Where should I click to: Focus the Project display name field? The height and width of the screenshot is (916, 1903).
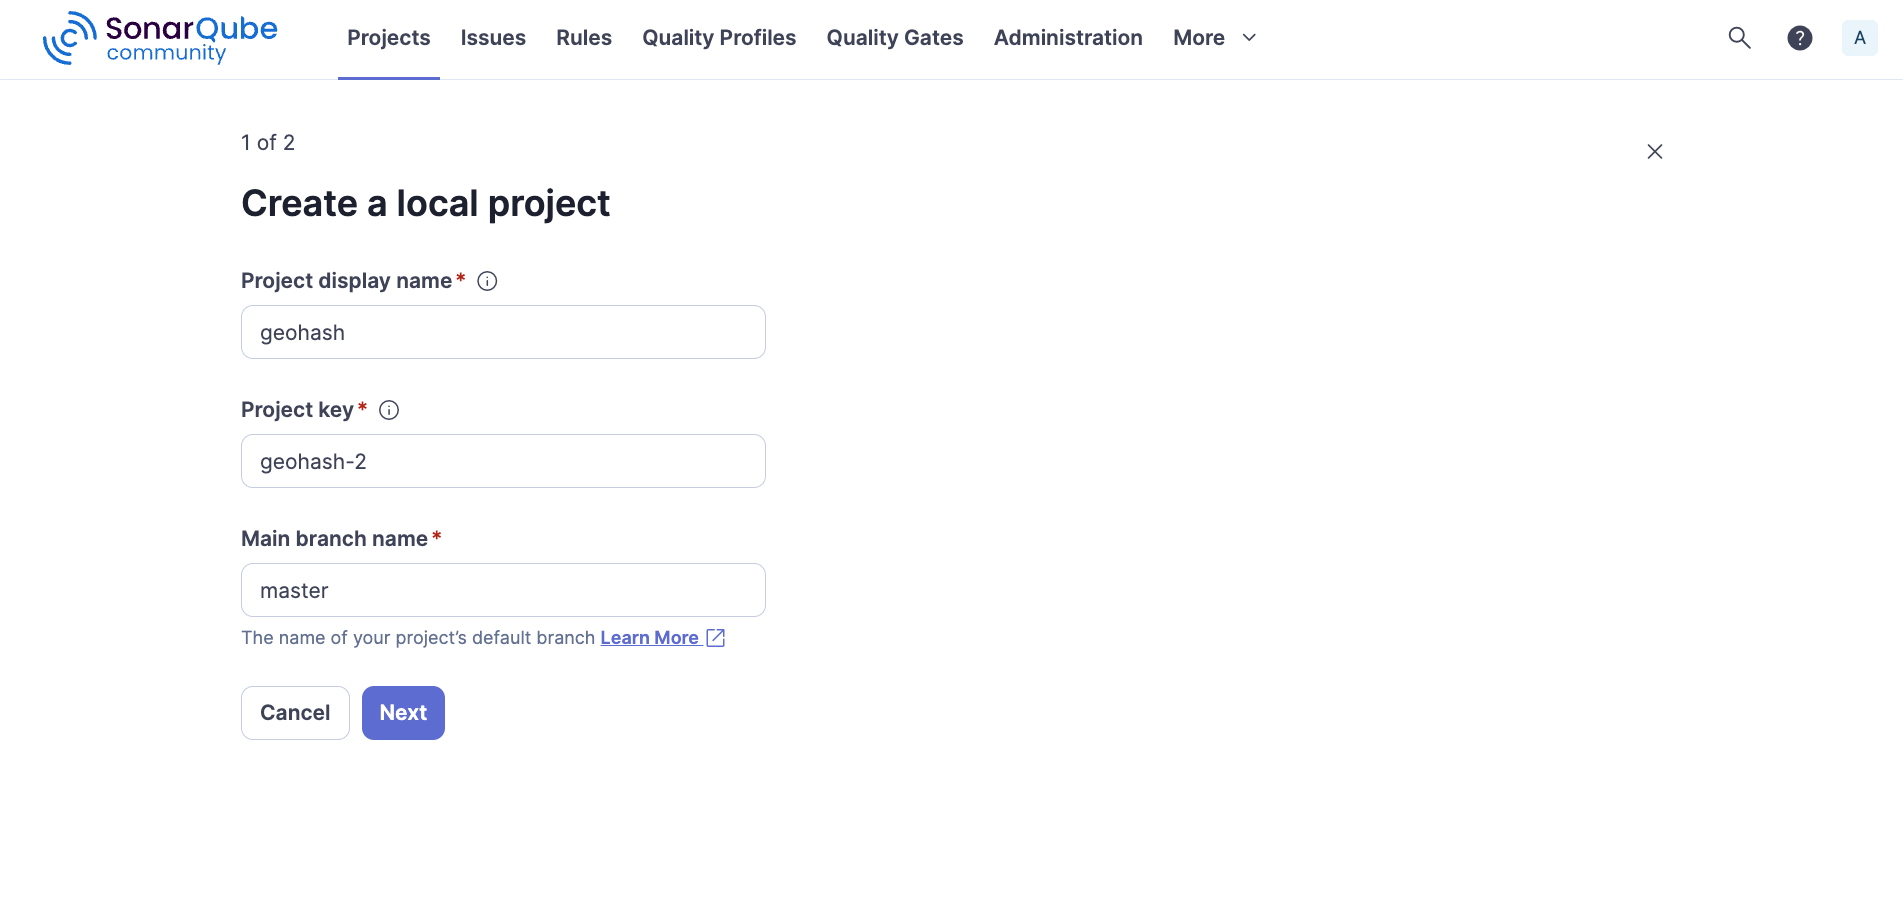point(503,332)
